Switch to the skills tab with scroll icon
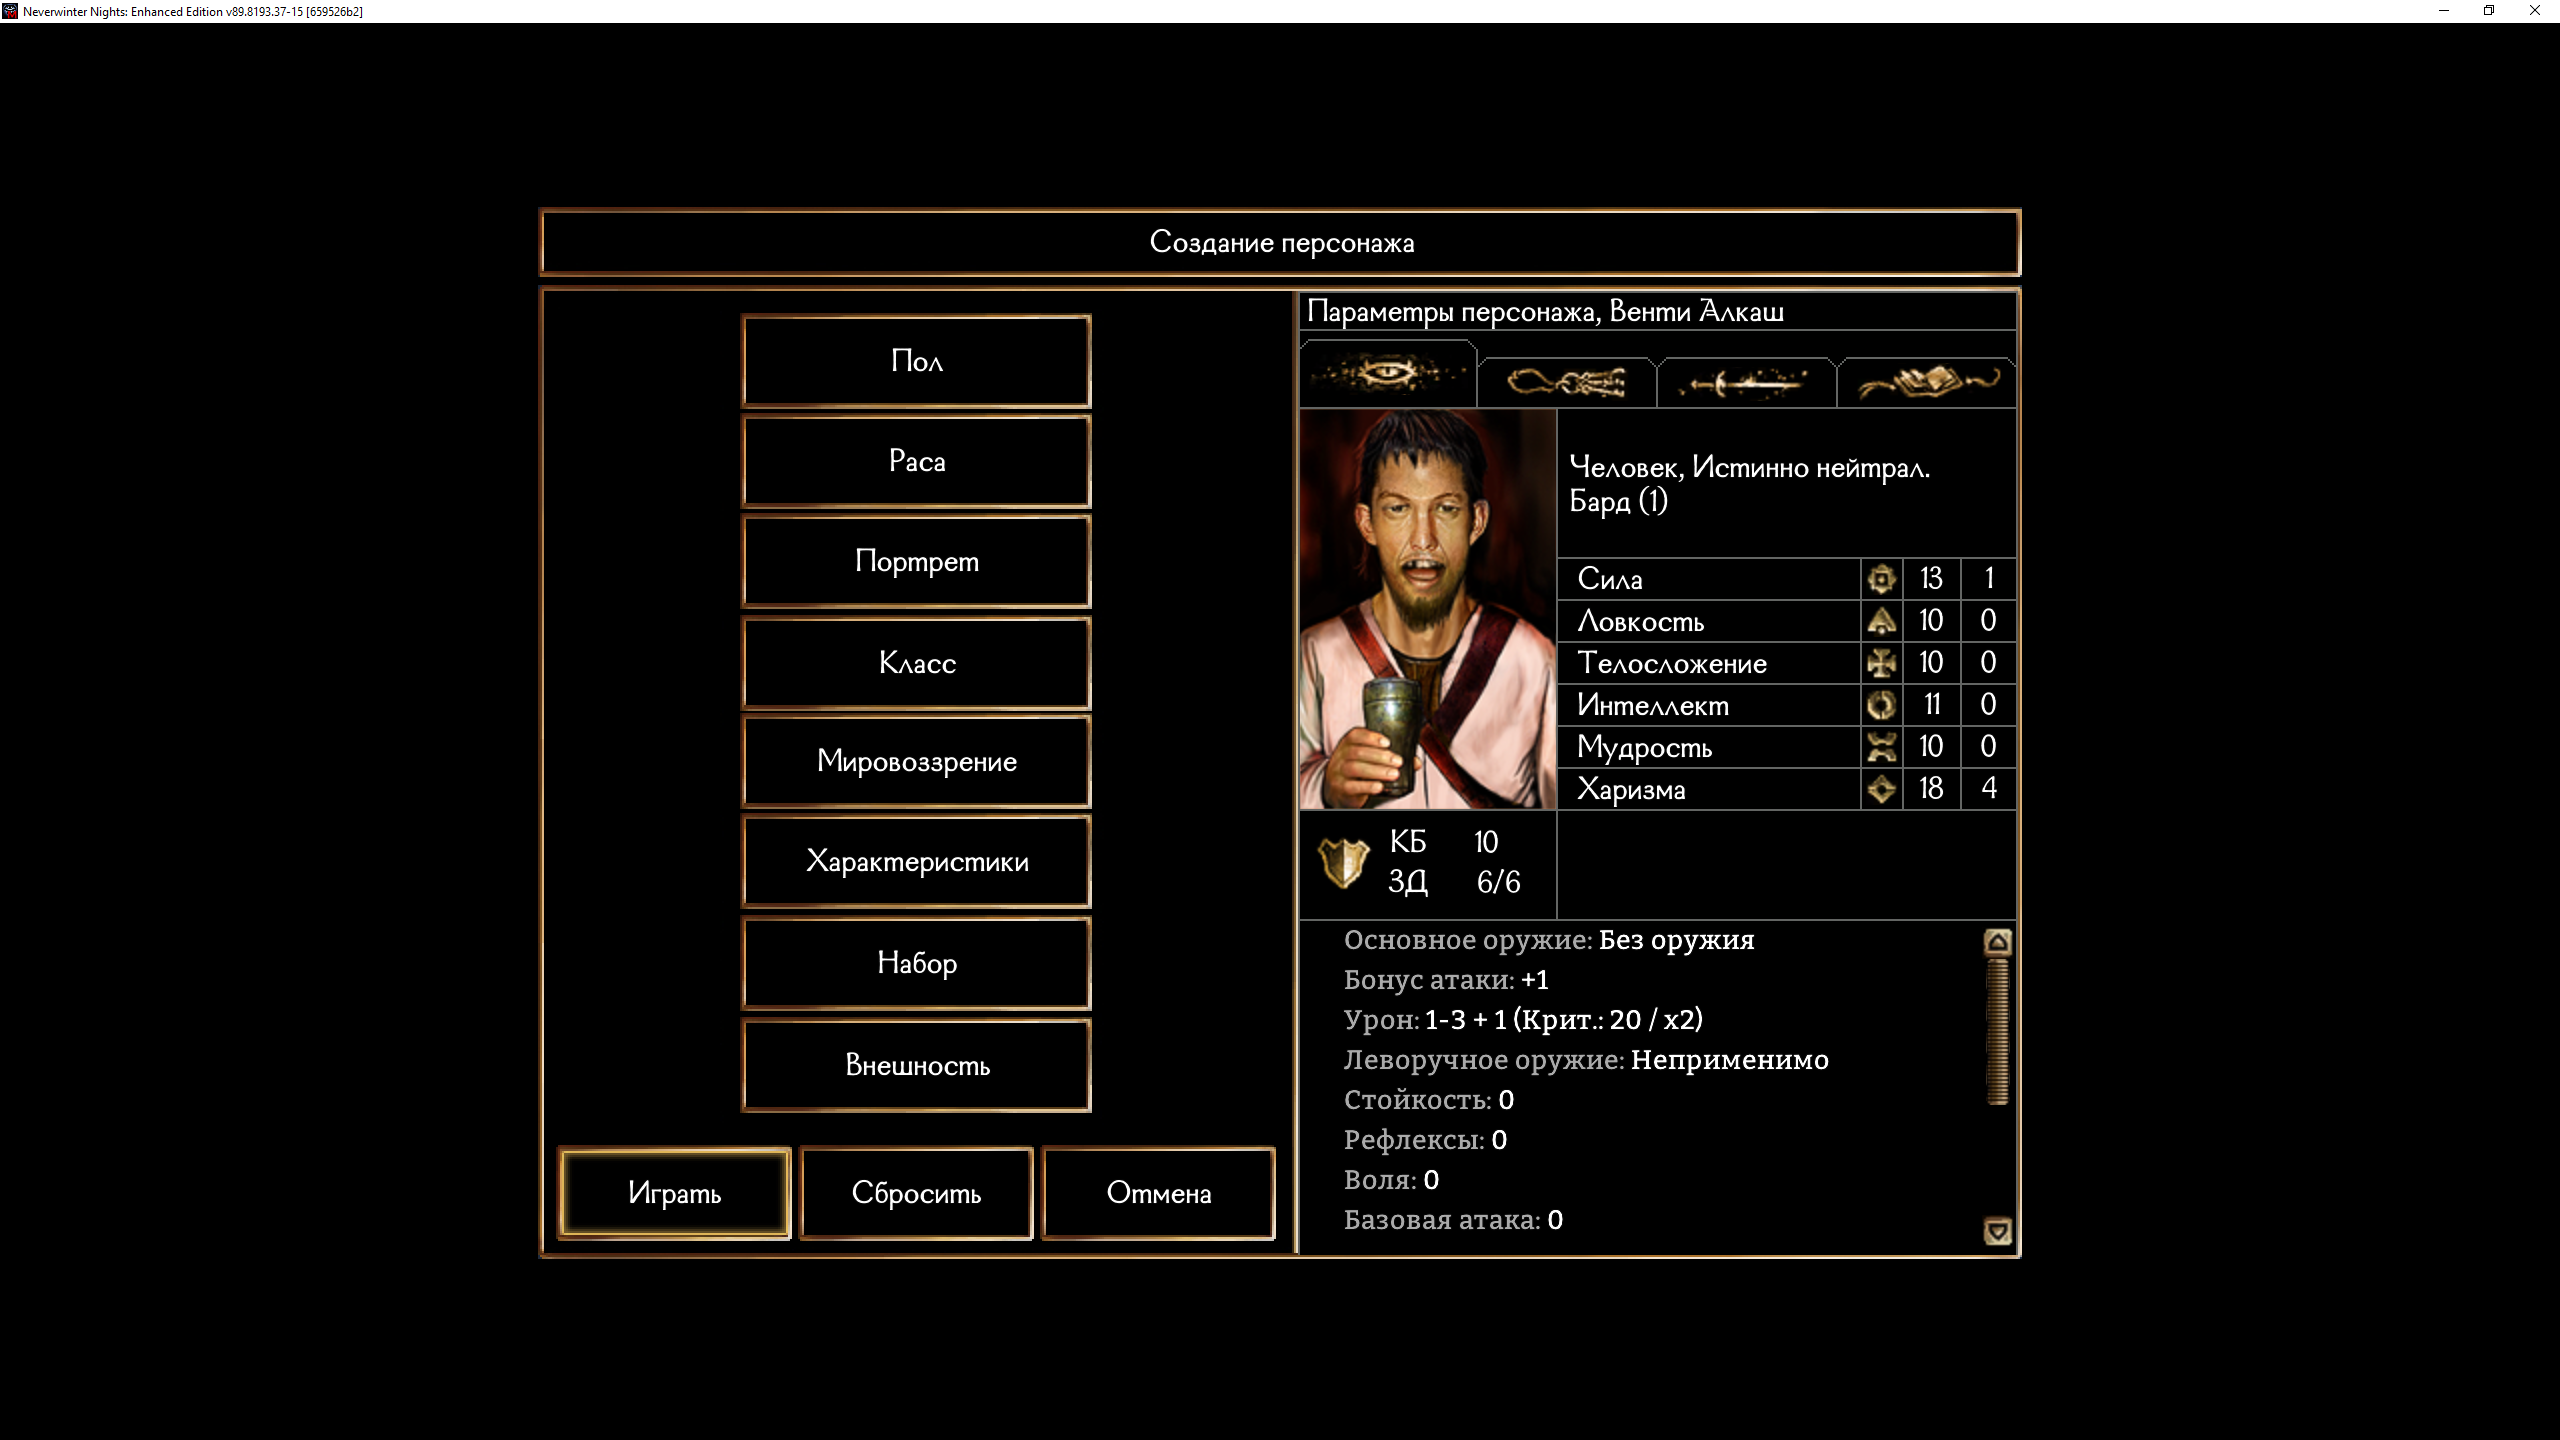 click(1566, 382)
